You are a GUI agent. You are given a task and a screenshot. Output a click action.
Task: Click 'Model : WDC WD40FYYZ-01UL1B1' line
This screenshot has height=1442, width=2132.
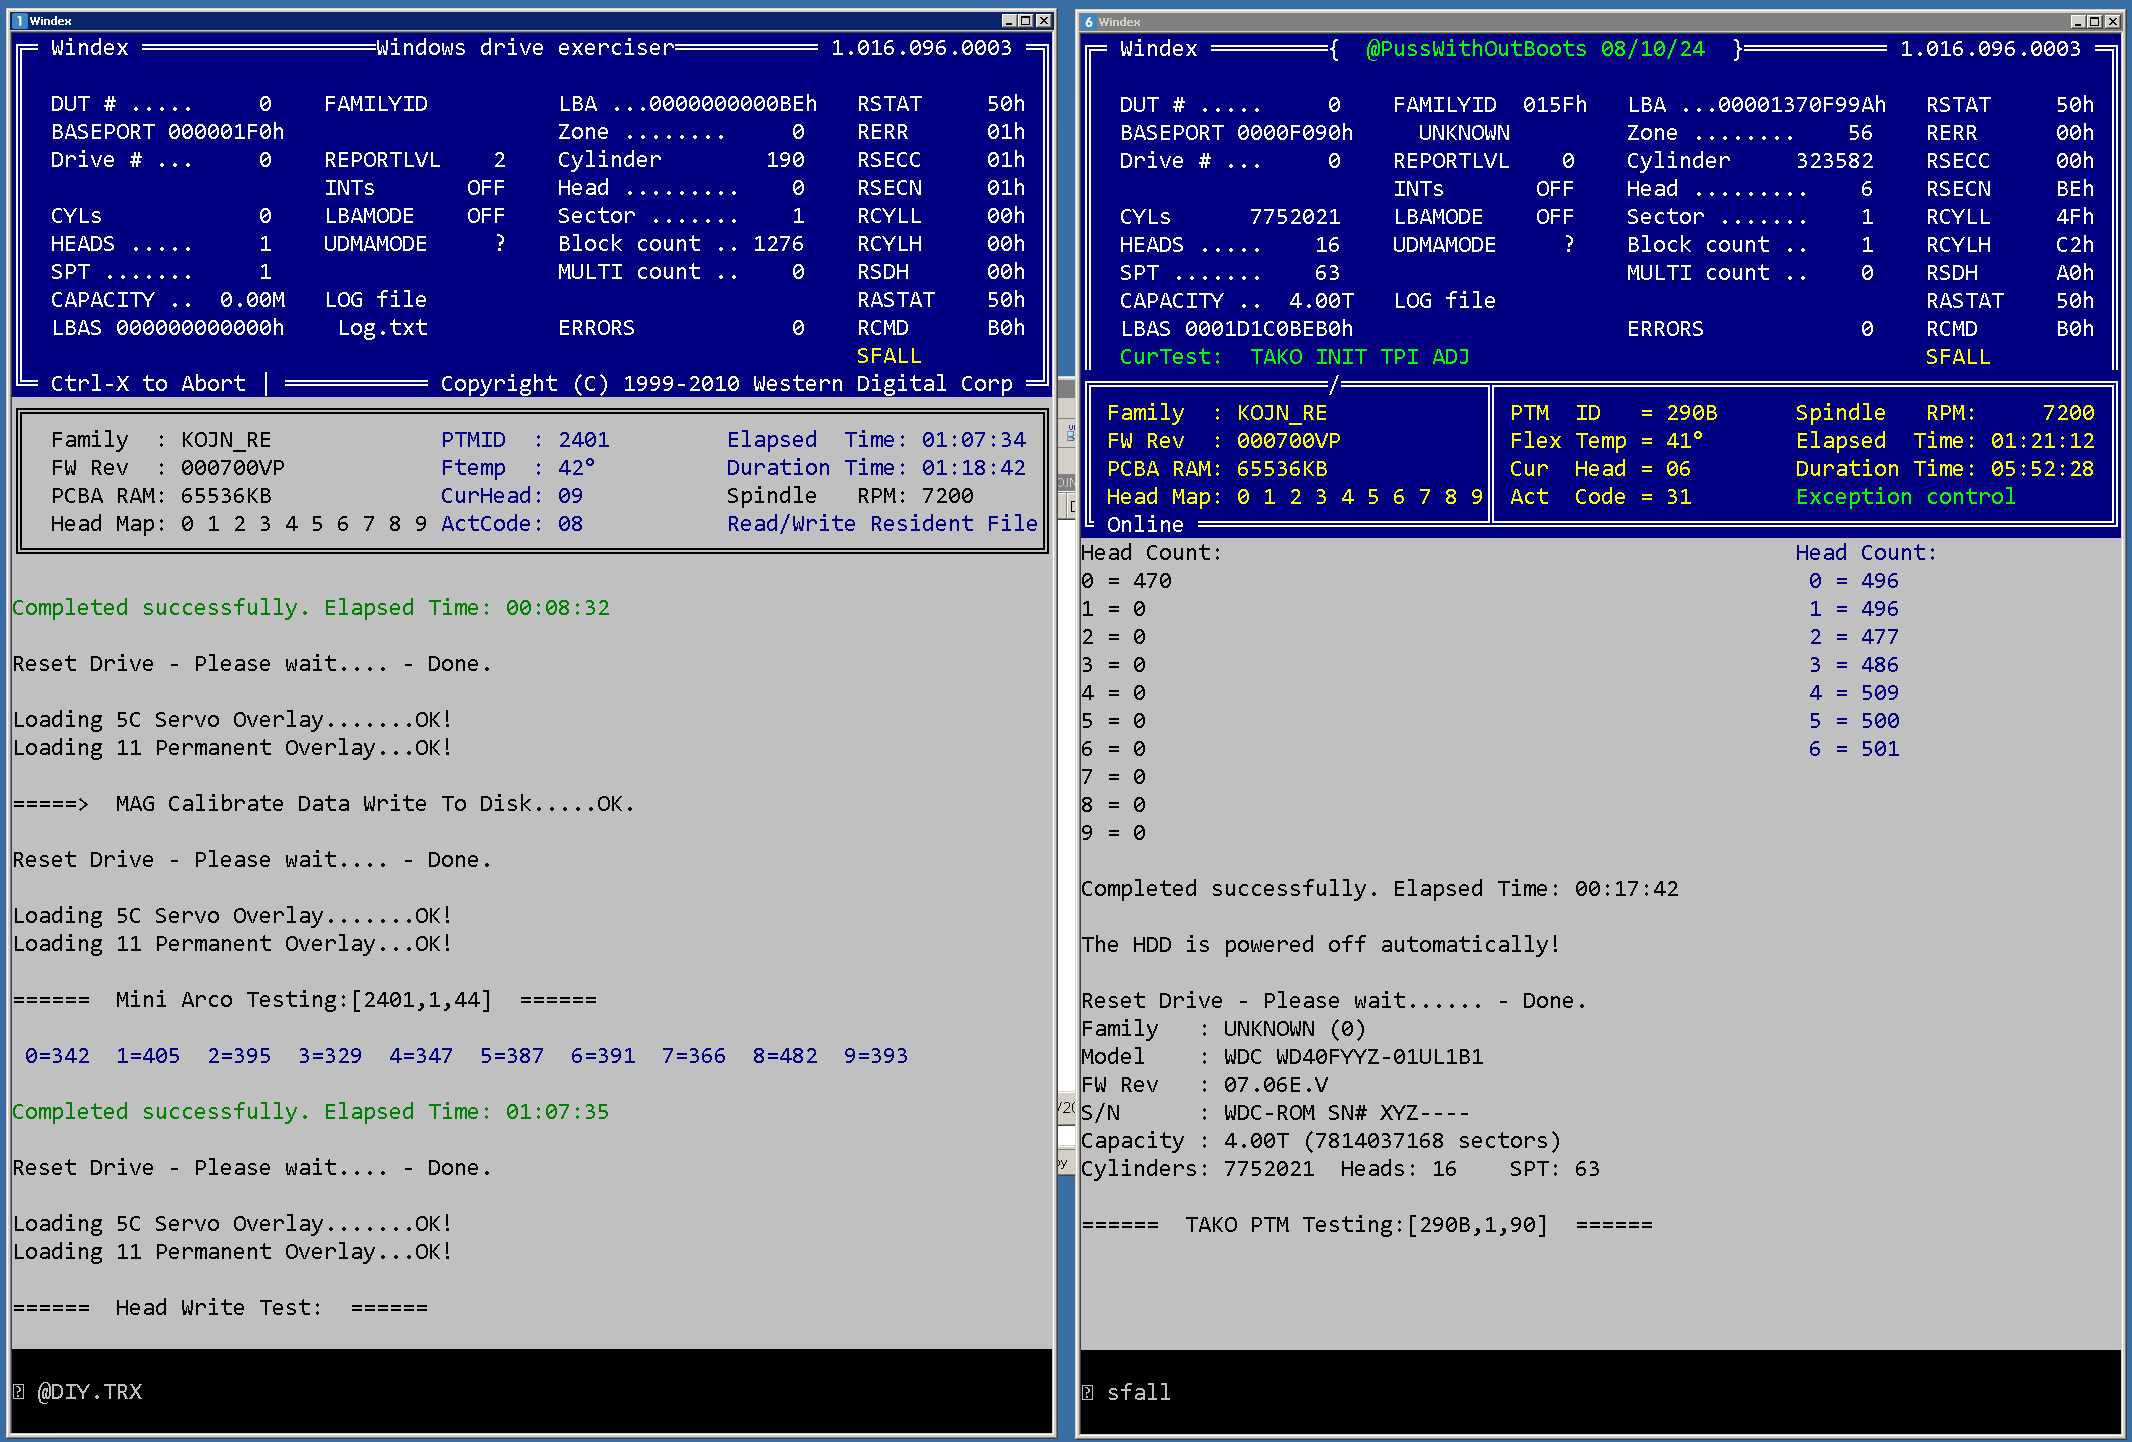(x=1282, y=1056)
